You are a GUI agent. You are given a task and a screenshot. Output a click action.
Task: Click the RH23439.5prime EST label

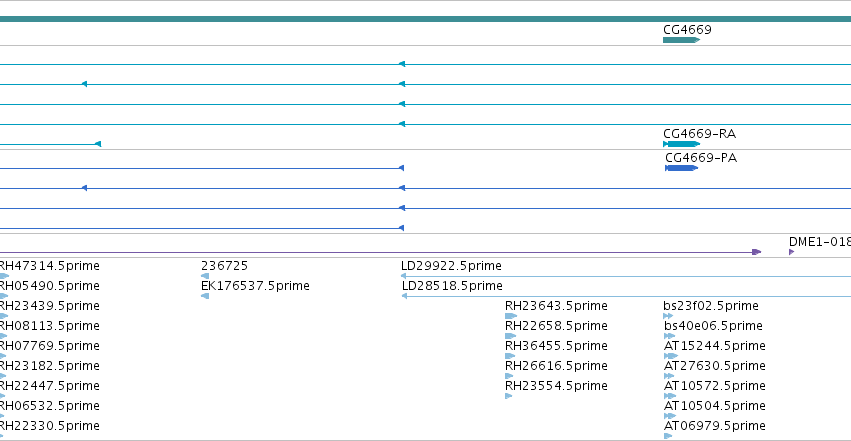(50, 306)
